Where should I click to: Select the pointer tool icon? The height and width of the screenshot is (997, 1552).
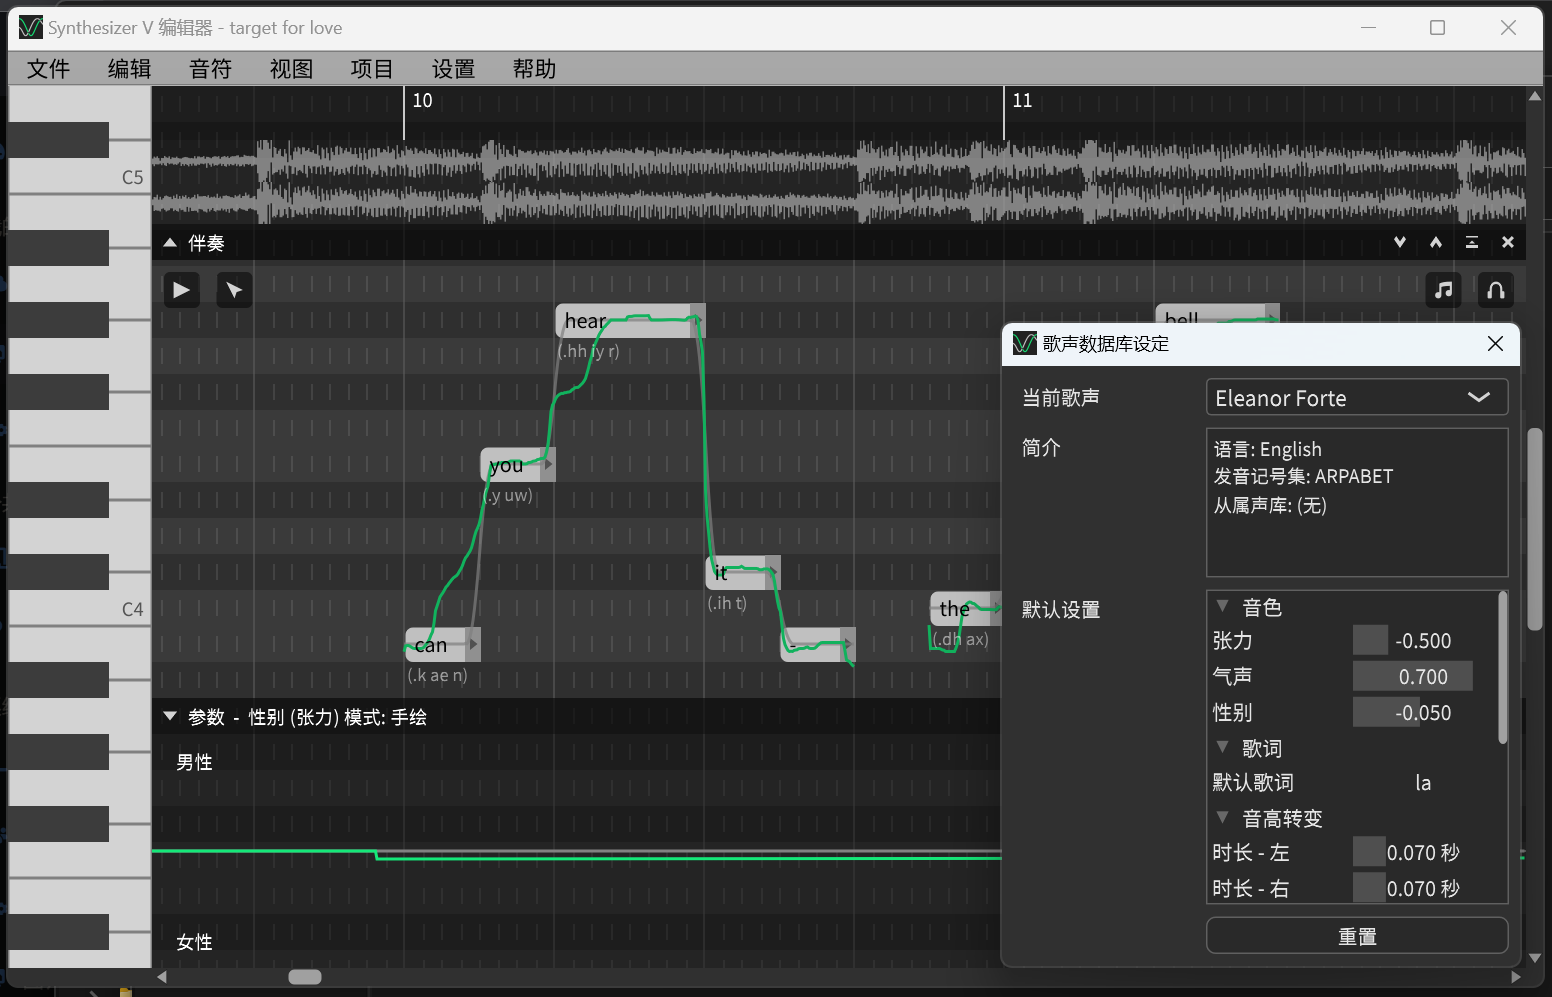234,290
